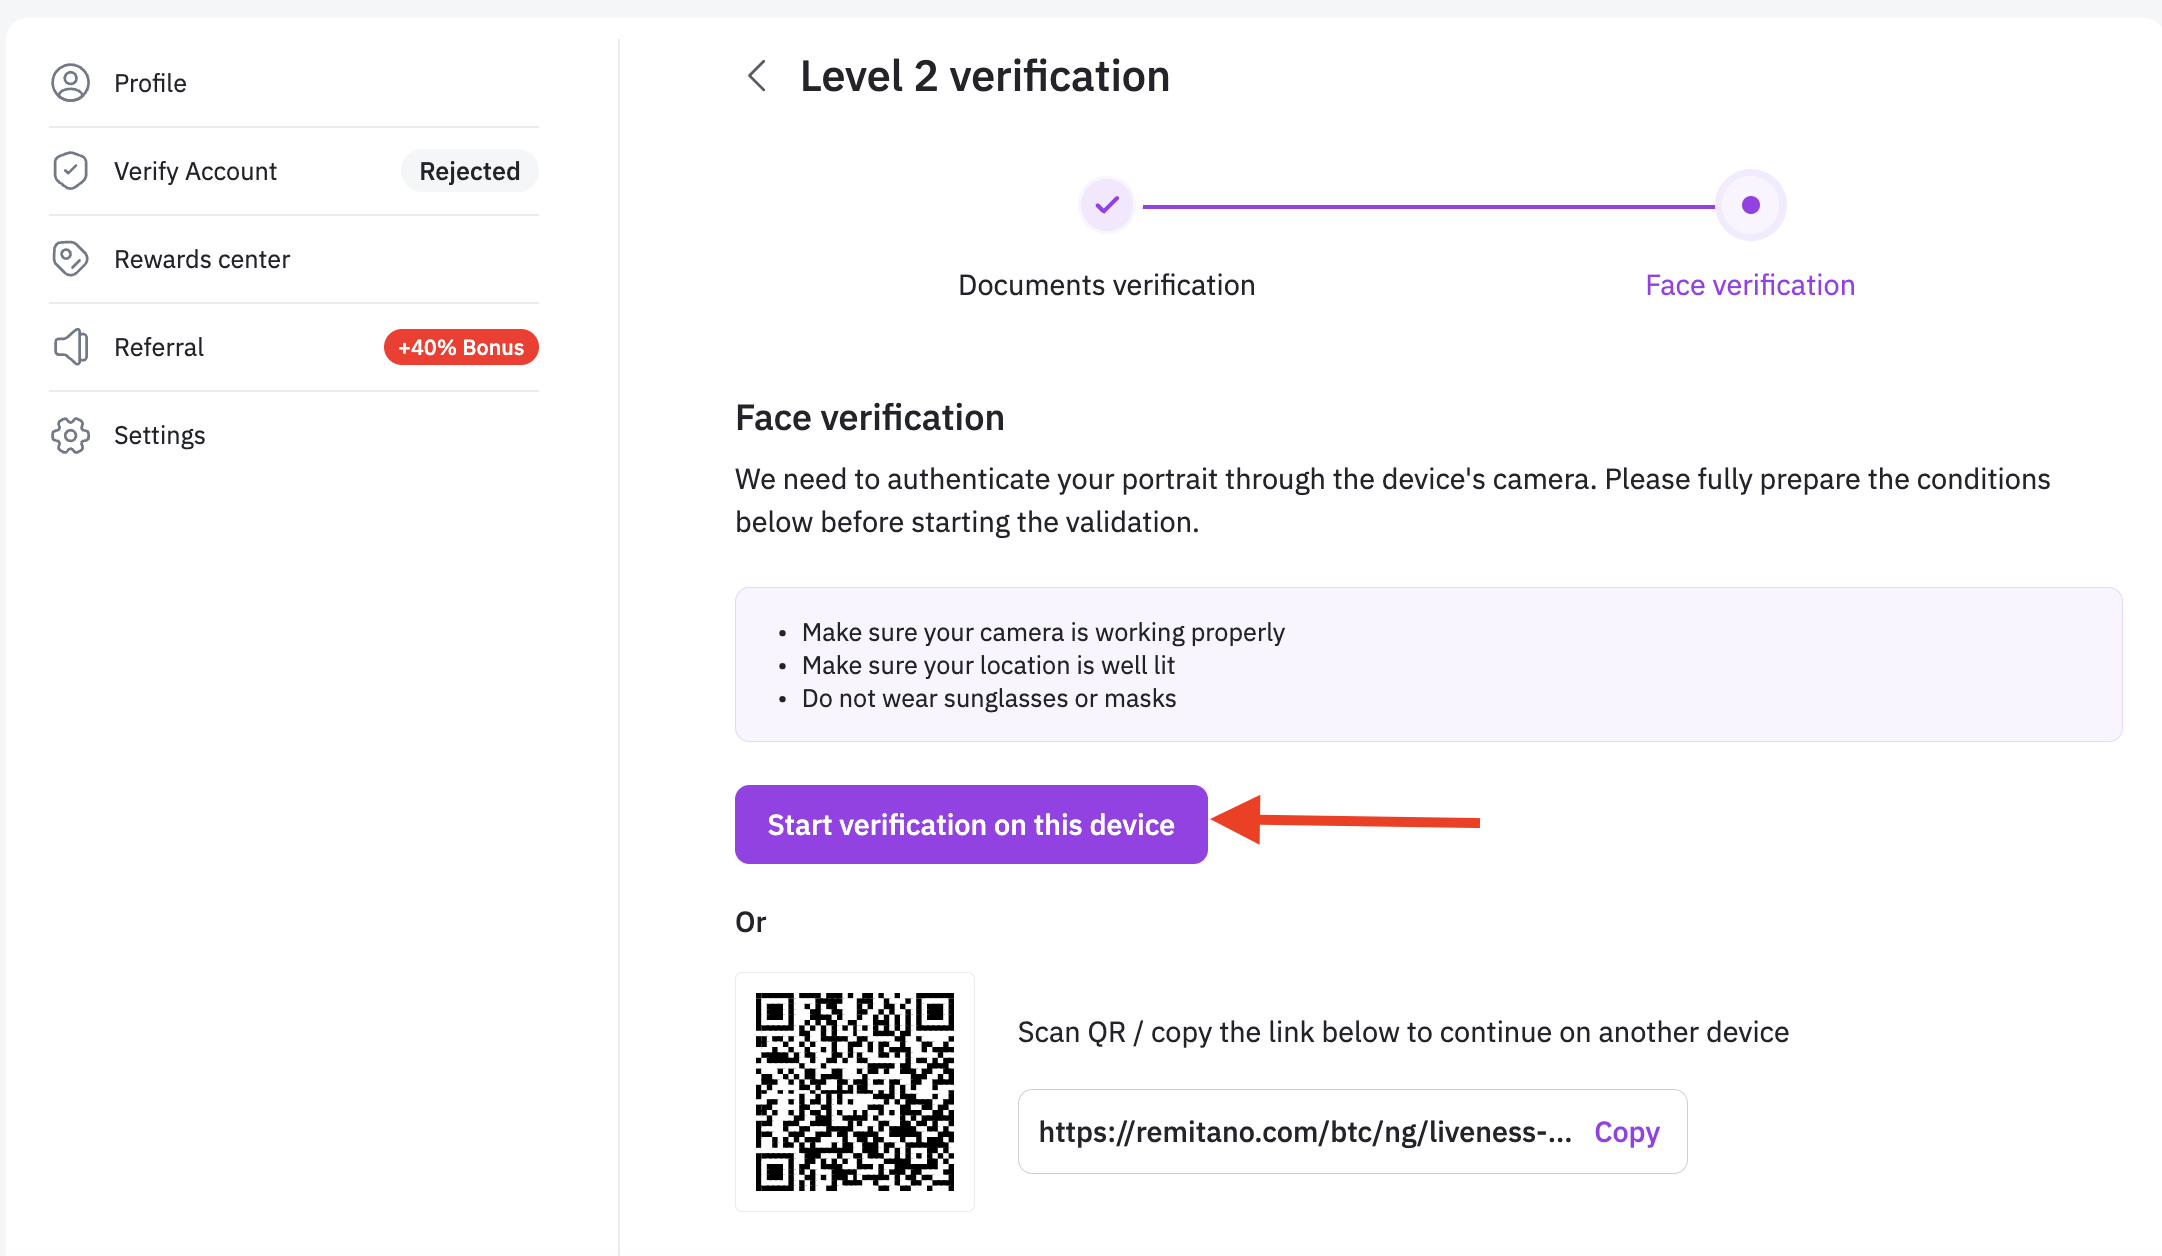Viewport: 2162px width, 1256px height.
Task: Select the Referral sidebar label
Action: (x=159, y=347)
